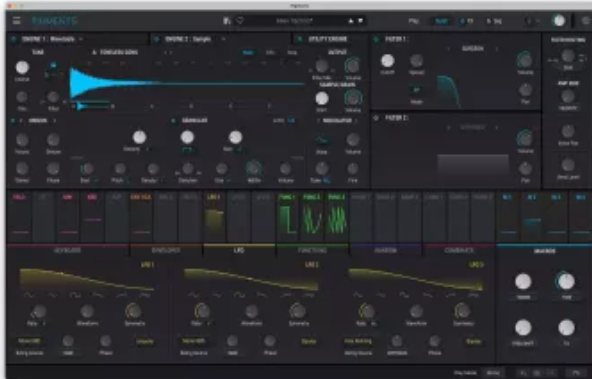
Task: Switch to the Seq view tab
Action: click(494, 22)
